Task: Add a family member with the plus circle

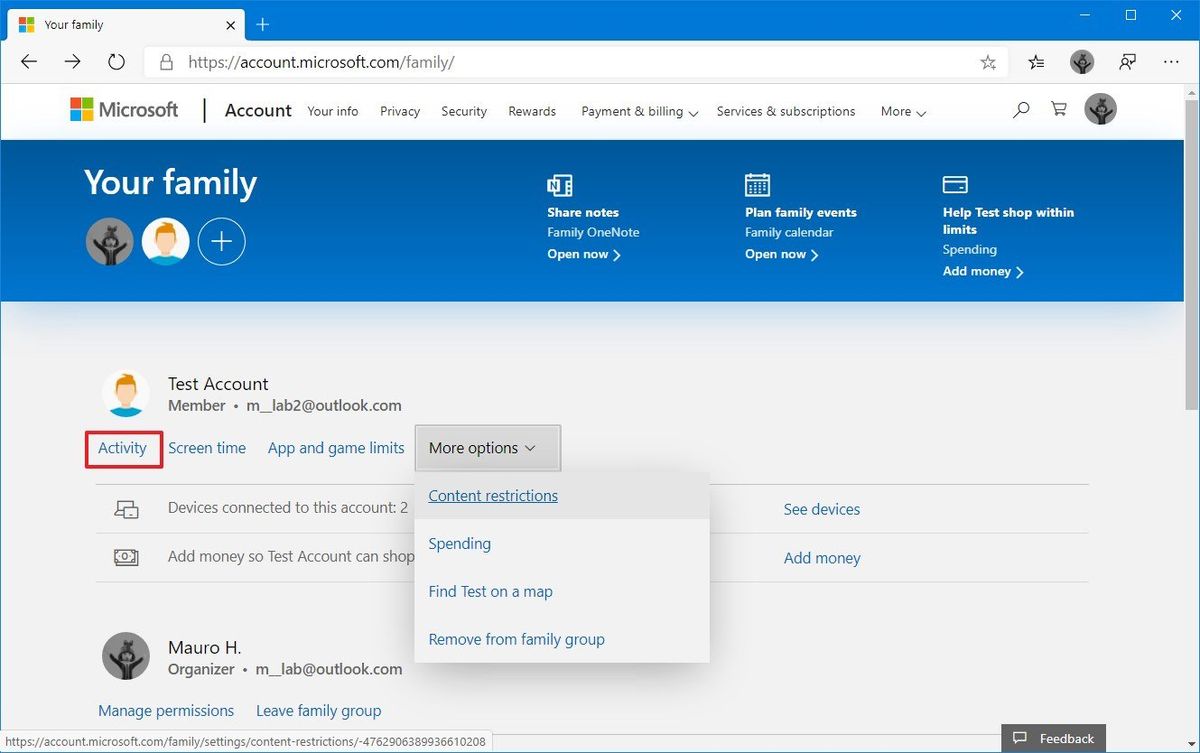Action: point(221,240)
